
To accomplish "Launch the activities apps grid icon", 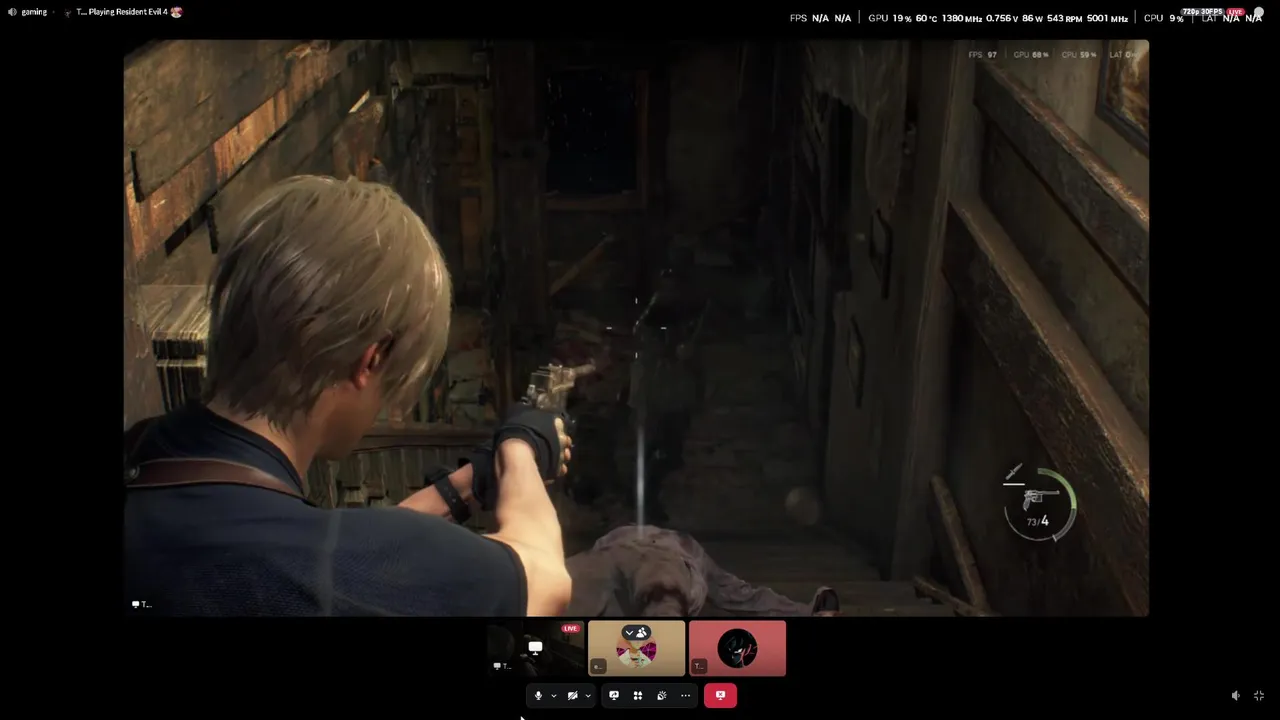I will pyautogui.click(x=638, y=695).
